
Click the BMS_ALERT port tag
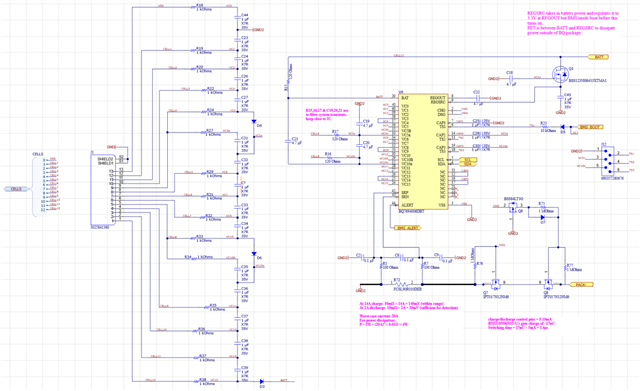407,228
